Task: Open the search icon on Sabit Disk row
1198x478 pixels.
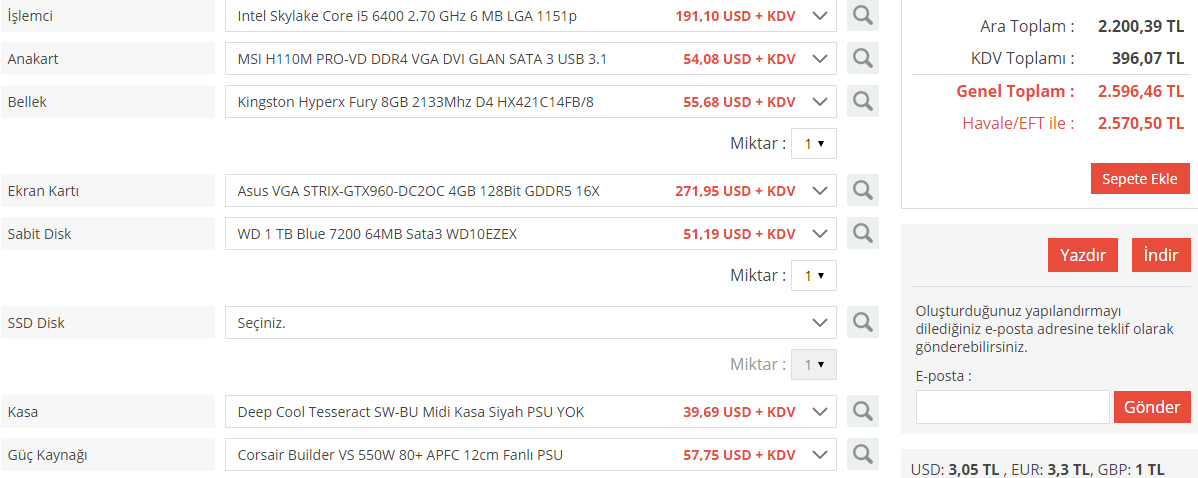Action: point(862,234)
